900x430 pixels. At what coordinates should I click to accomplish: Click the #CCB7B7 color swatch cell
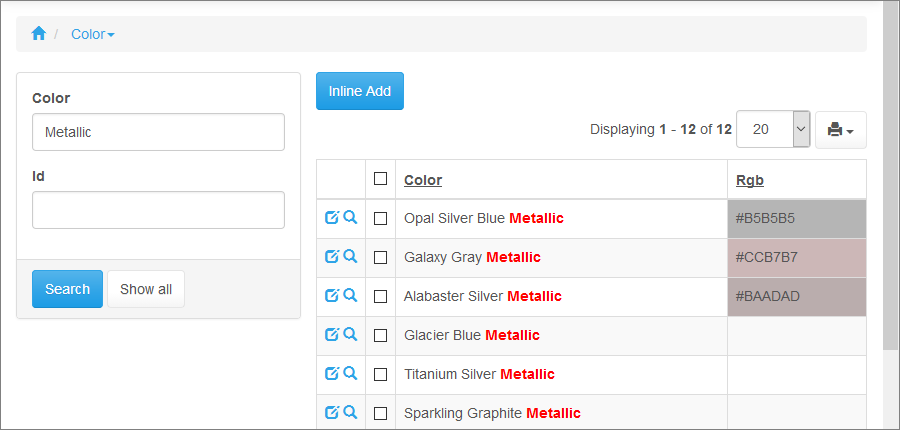pos(796,257)
